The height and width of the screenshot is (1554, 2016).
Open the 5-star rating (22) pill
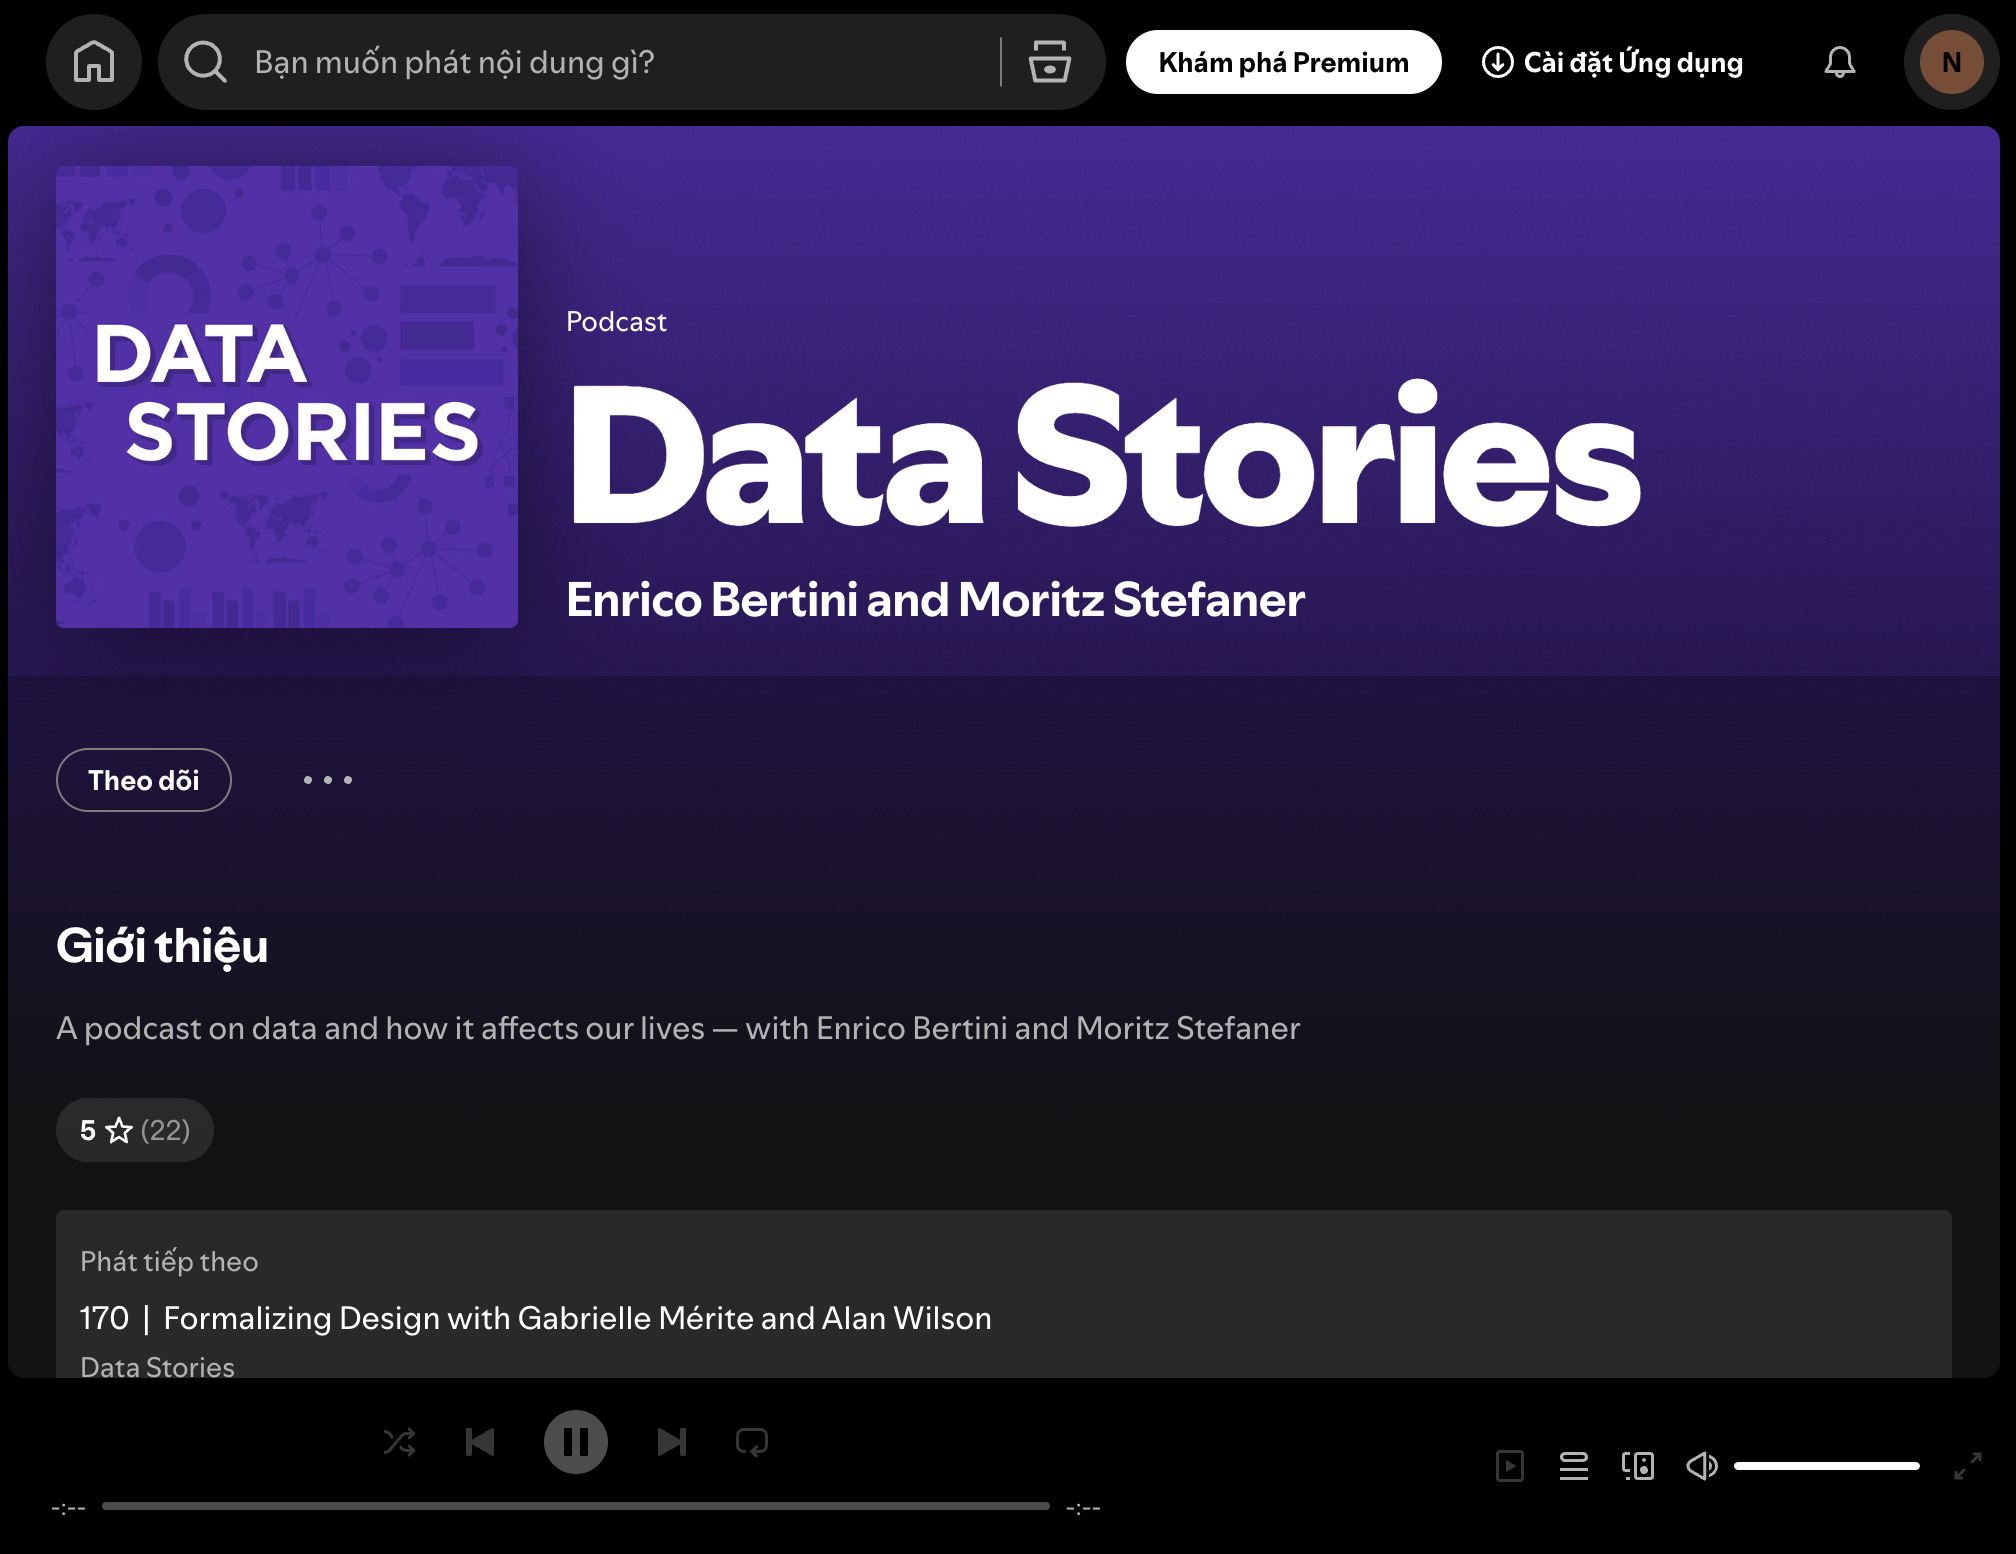[135, 1130]
